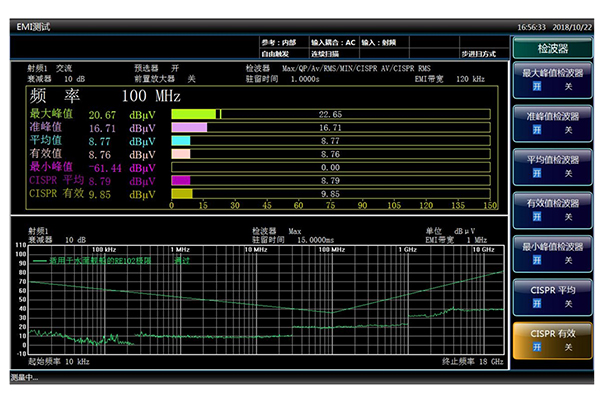This screenshot has height=400, width=600.
Task: Click the magenta CISPR 平均 level bar
Action: pyautogui.click(x=180, y=181)
